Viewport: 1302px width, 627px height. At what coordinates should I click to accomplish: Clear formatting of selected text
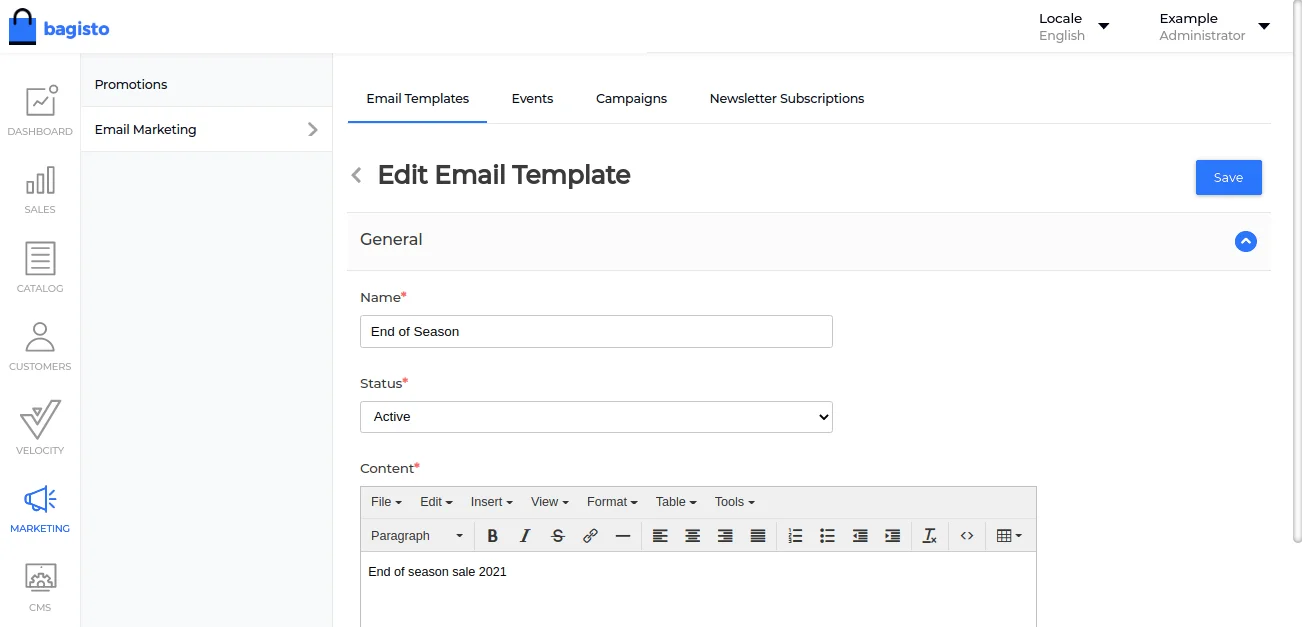click(929, 536)
